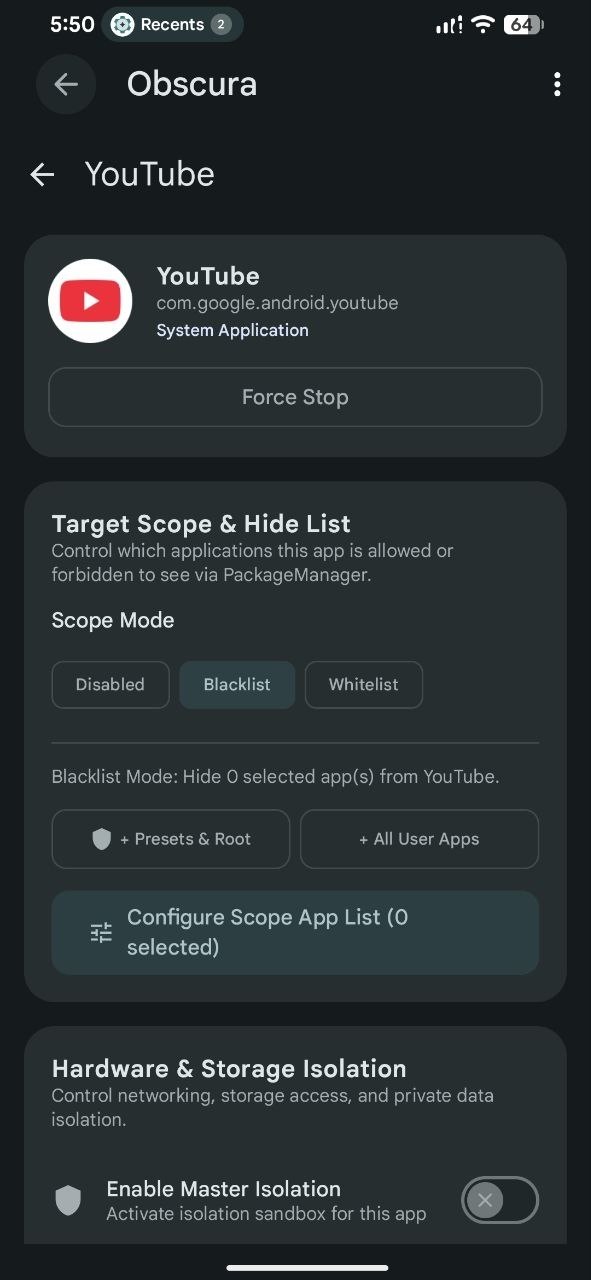Add Presets & Root to hide list
The height and width of the screenshot is (1280, 591).
pos(171,839)
